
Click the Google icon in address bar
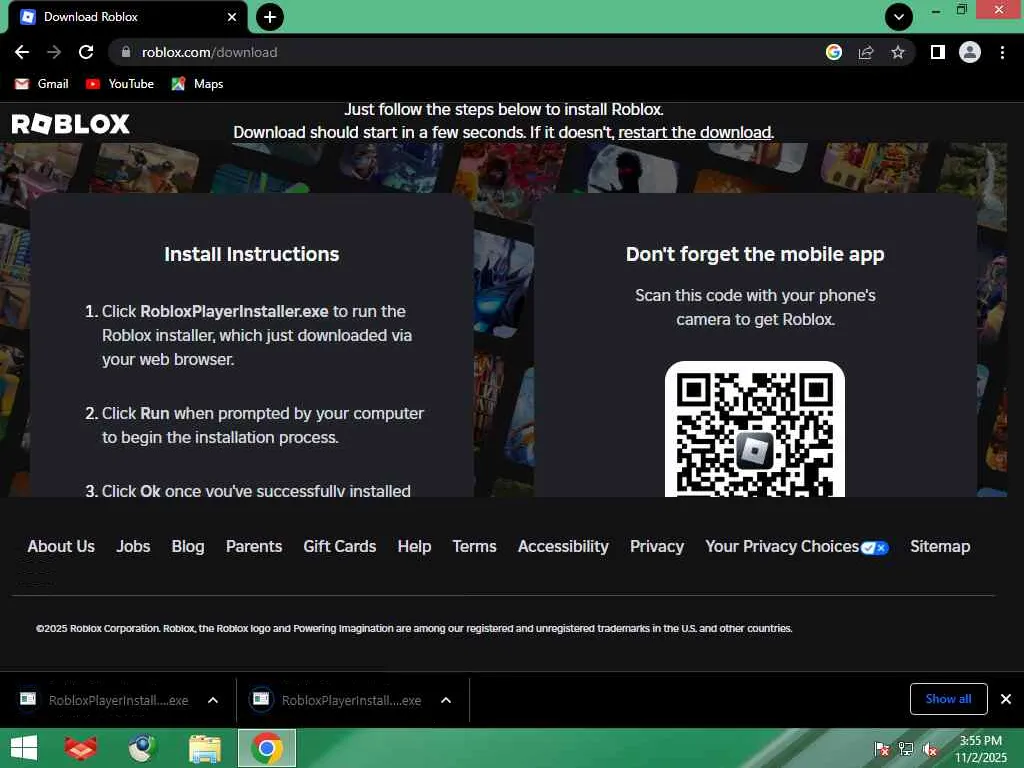coord(834,52)
